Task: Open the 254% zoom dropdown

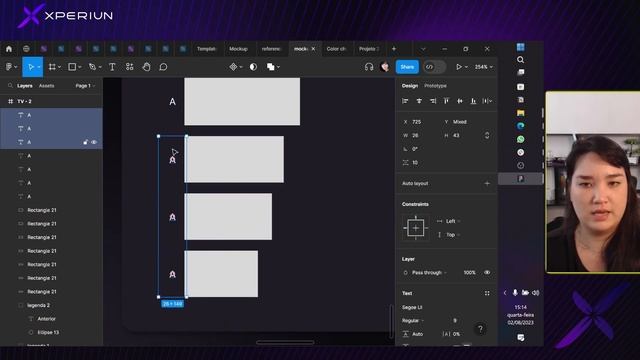Action: tap(484, 67)
